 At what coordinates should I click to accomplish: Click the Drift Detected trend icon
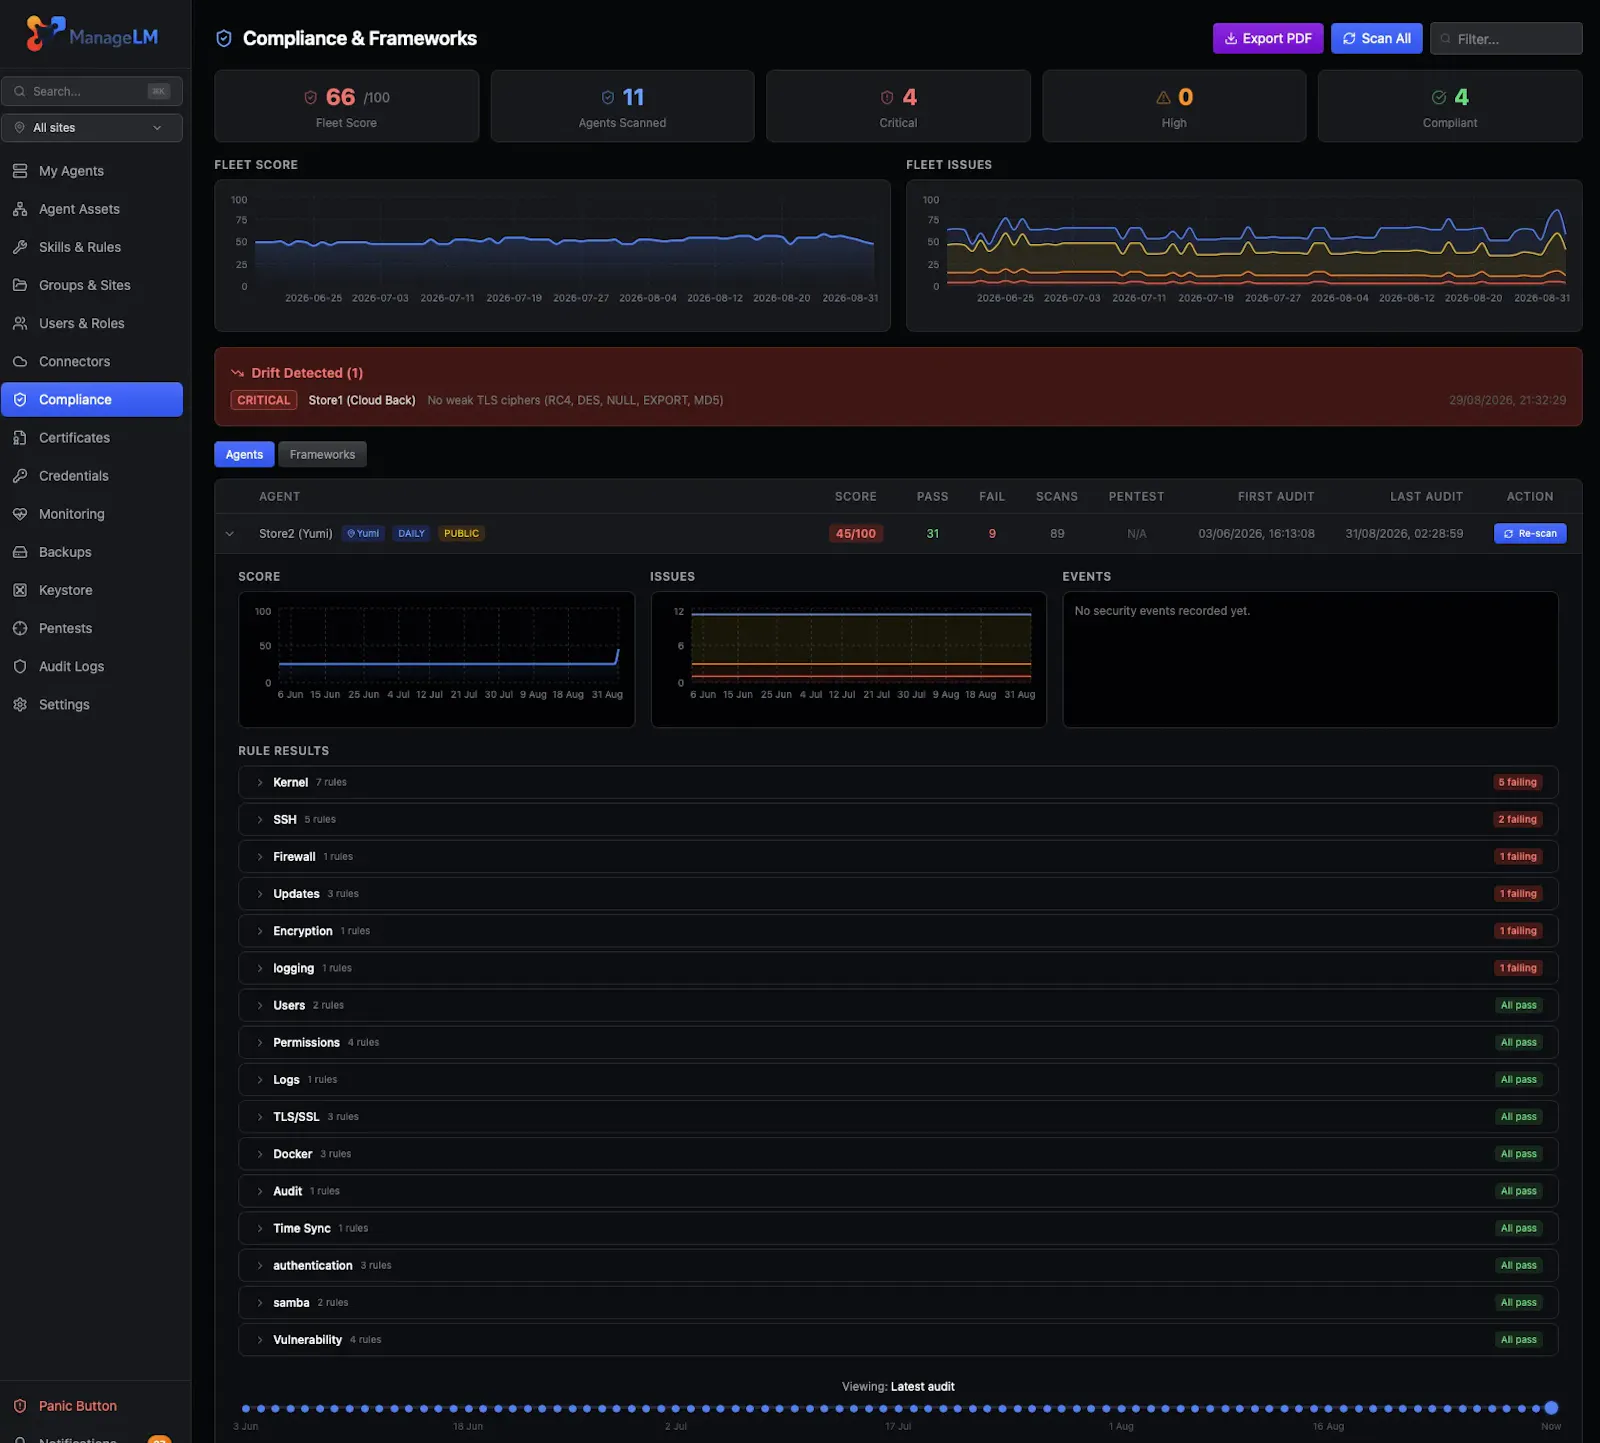pos(238,373)
